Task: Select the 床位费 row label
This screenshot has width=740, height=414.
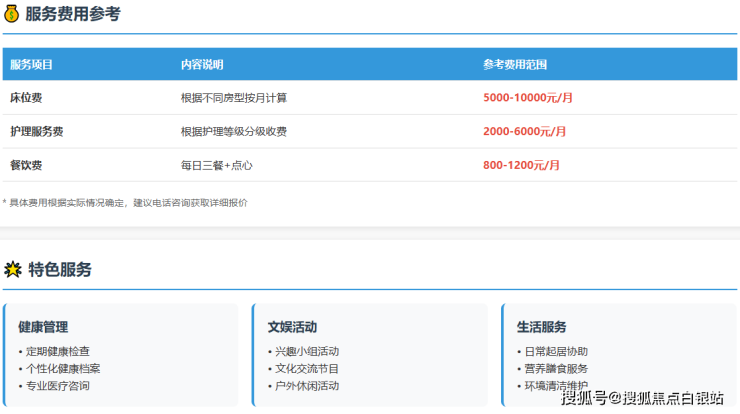Action: (x=26, y=98)
